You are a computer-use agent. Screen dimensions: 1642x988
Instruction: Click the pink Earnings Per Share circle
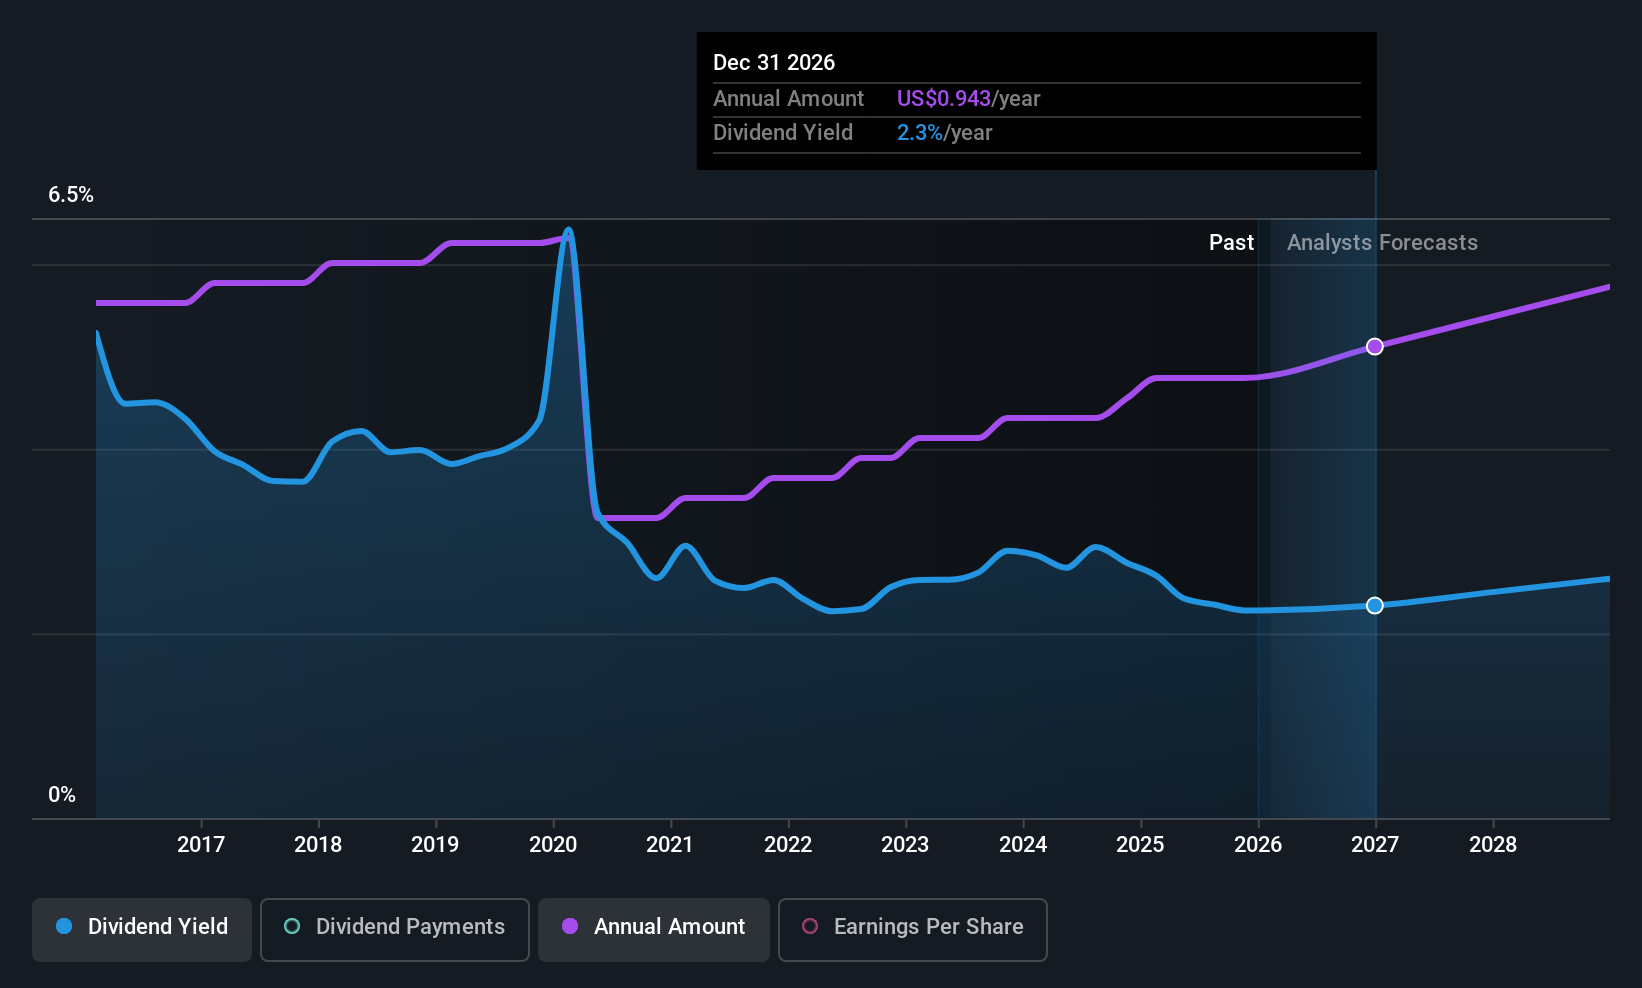point(810,926)
